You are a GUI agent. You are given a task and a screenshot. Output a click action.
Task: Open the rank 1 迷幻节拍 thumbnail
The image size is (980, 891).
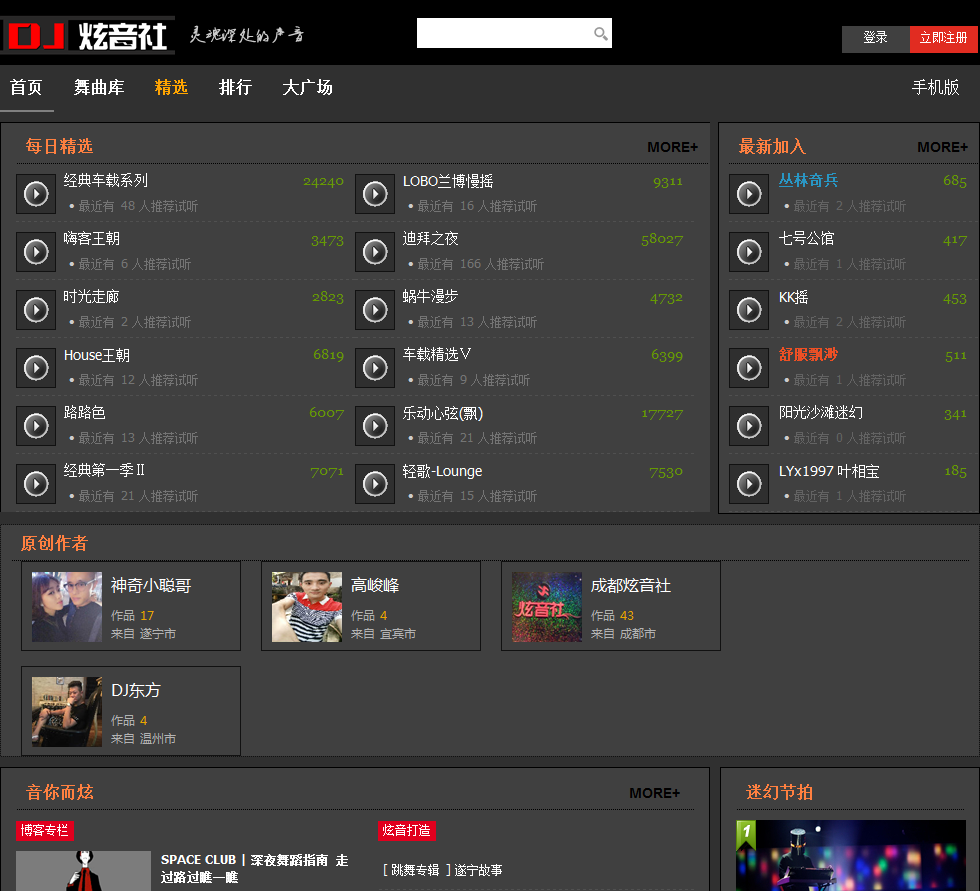point(851,855)
